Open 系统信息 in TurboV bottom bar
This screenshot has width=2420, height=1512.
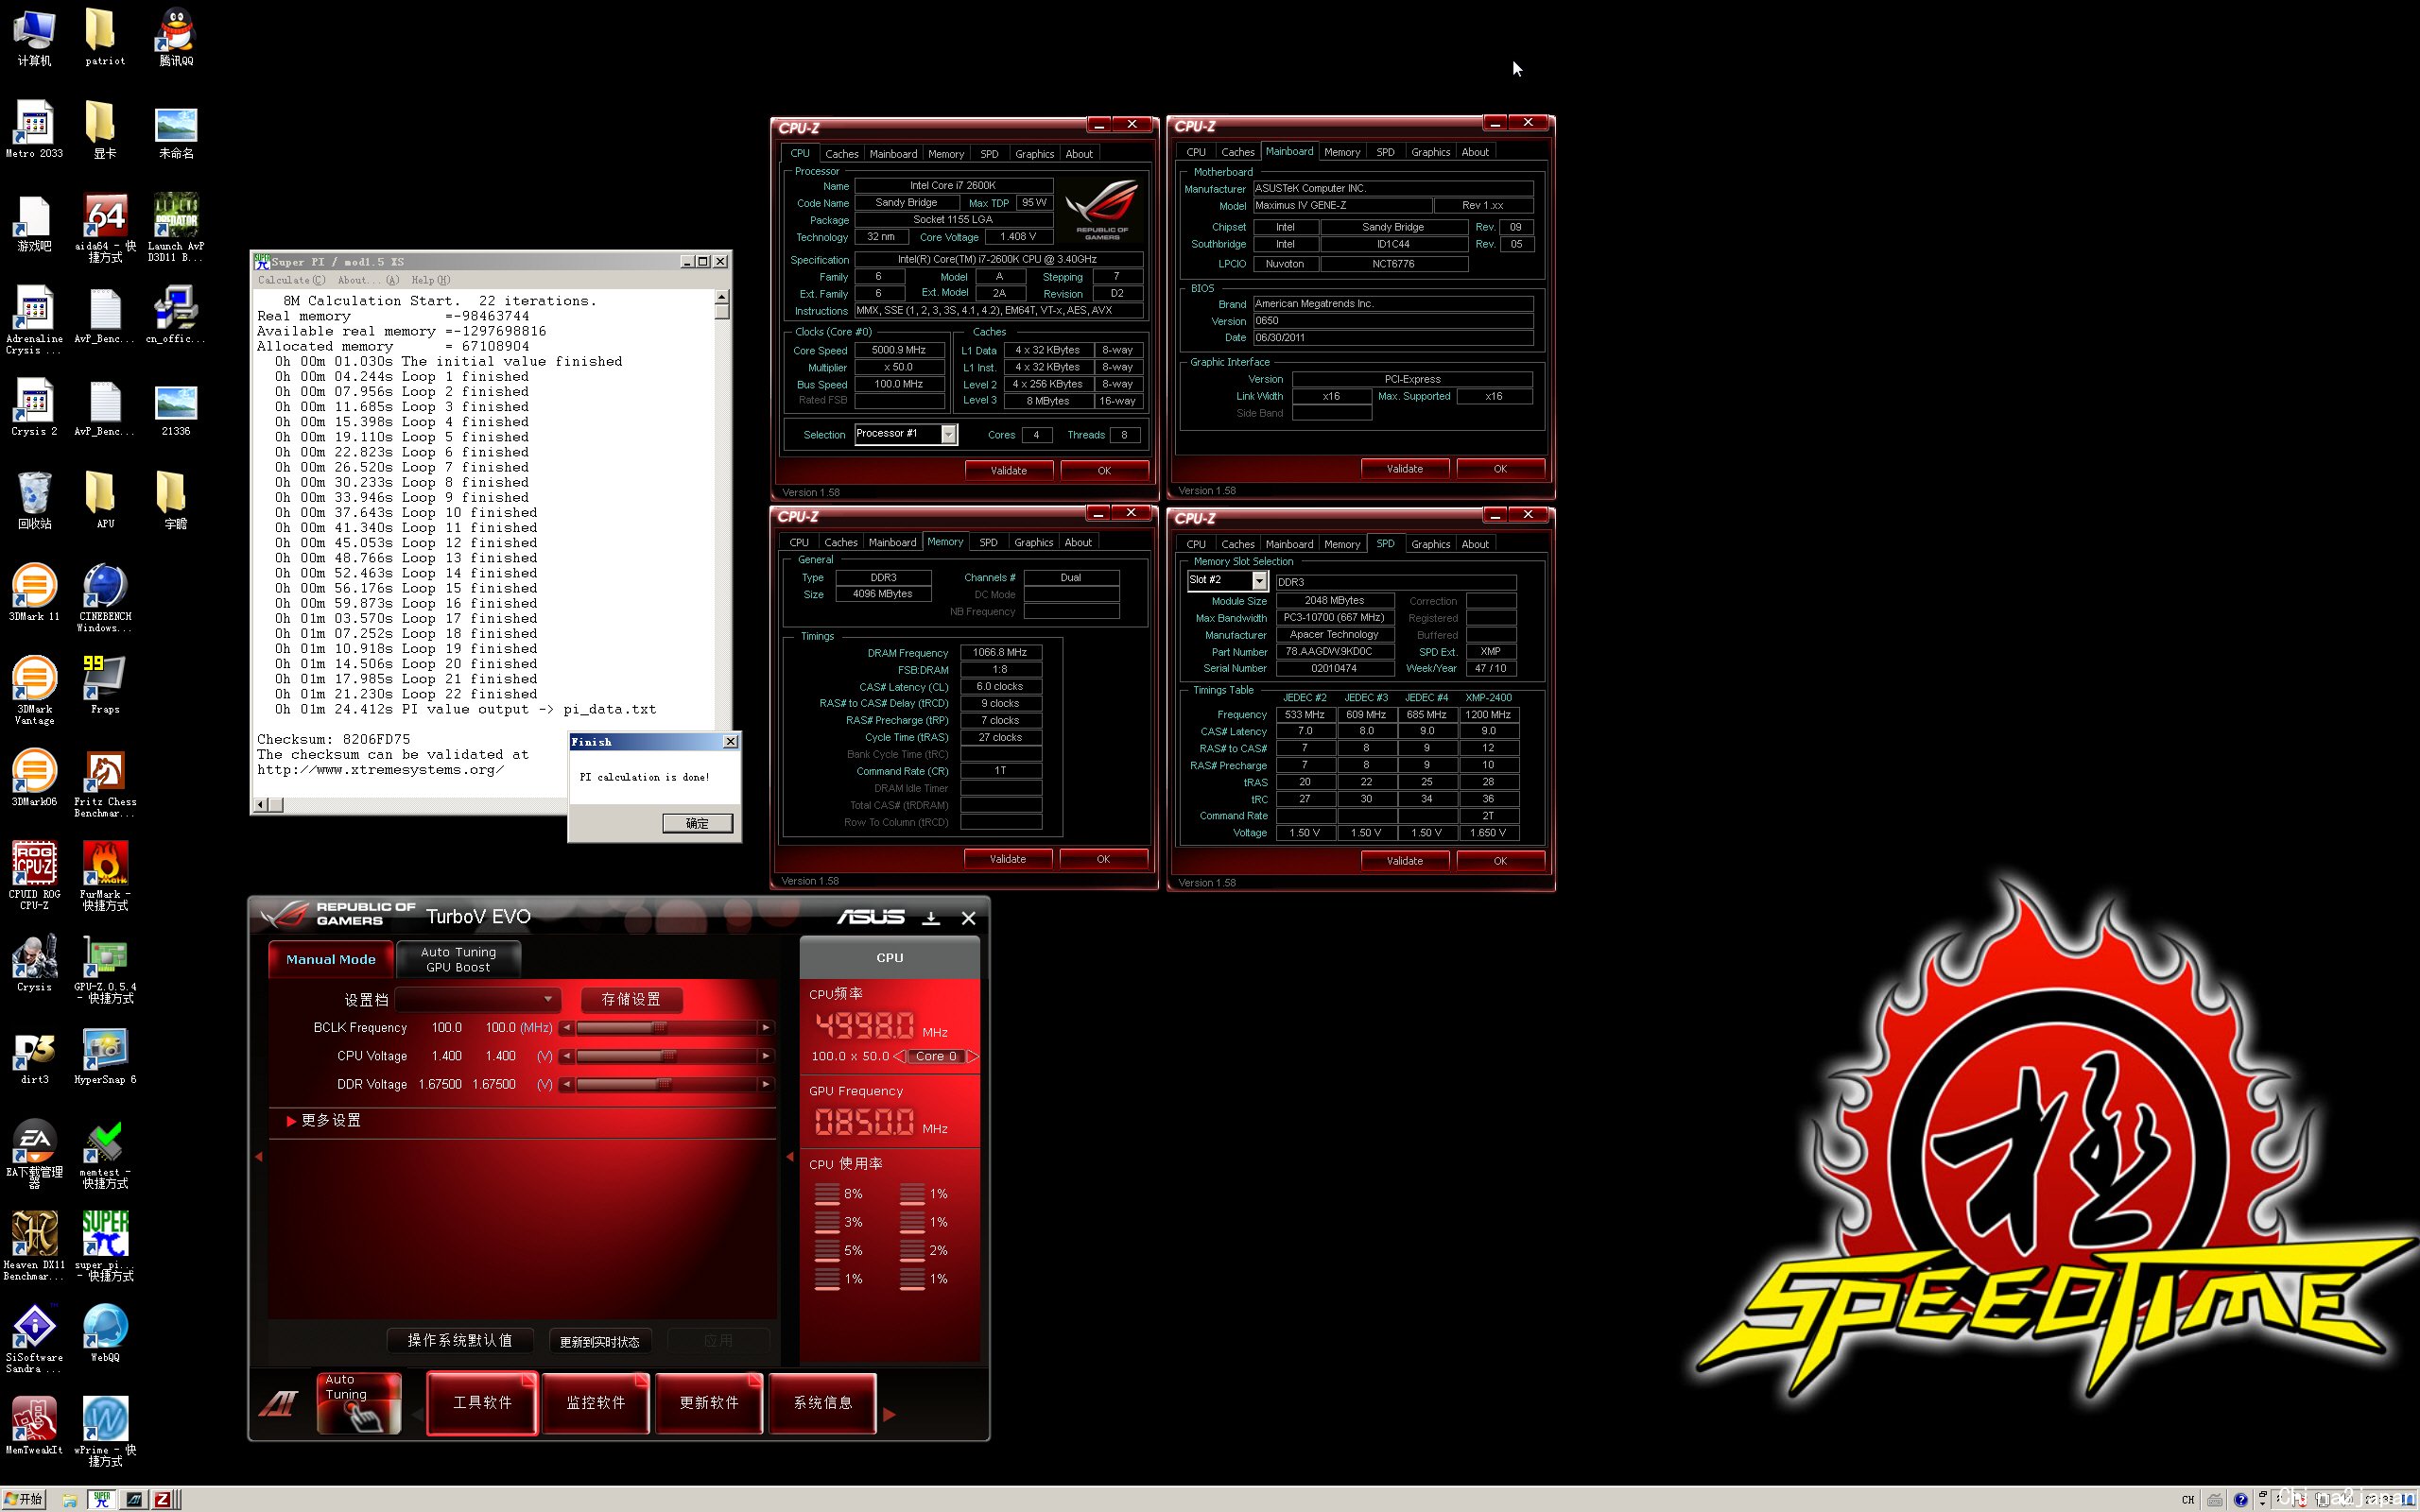point(823,1403)
